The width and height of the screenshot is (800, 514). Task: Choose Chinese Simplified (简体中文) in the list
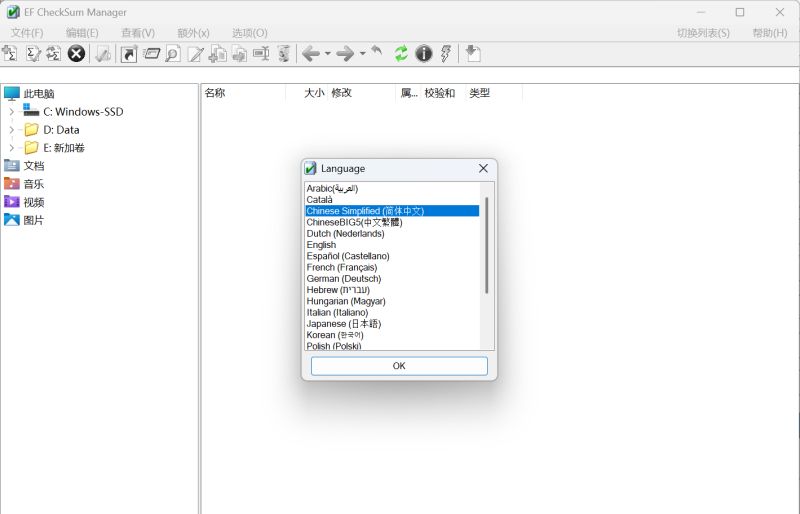(392, 211)
